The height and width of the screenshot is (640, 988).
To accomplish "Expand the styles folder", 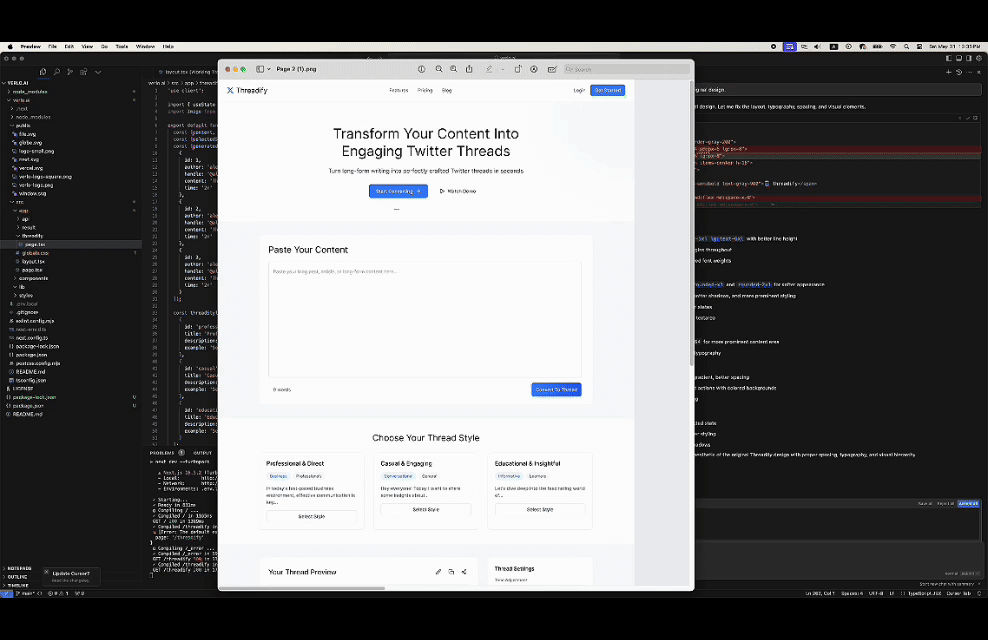I will coord(26,295).
